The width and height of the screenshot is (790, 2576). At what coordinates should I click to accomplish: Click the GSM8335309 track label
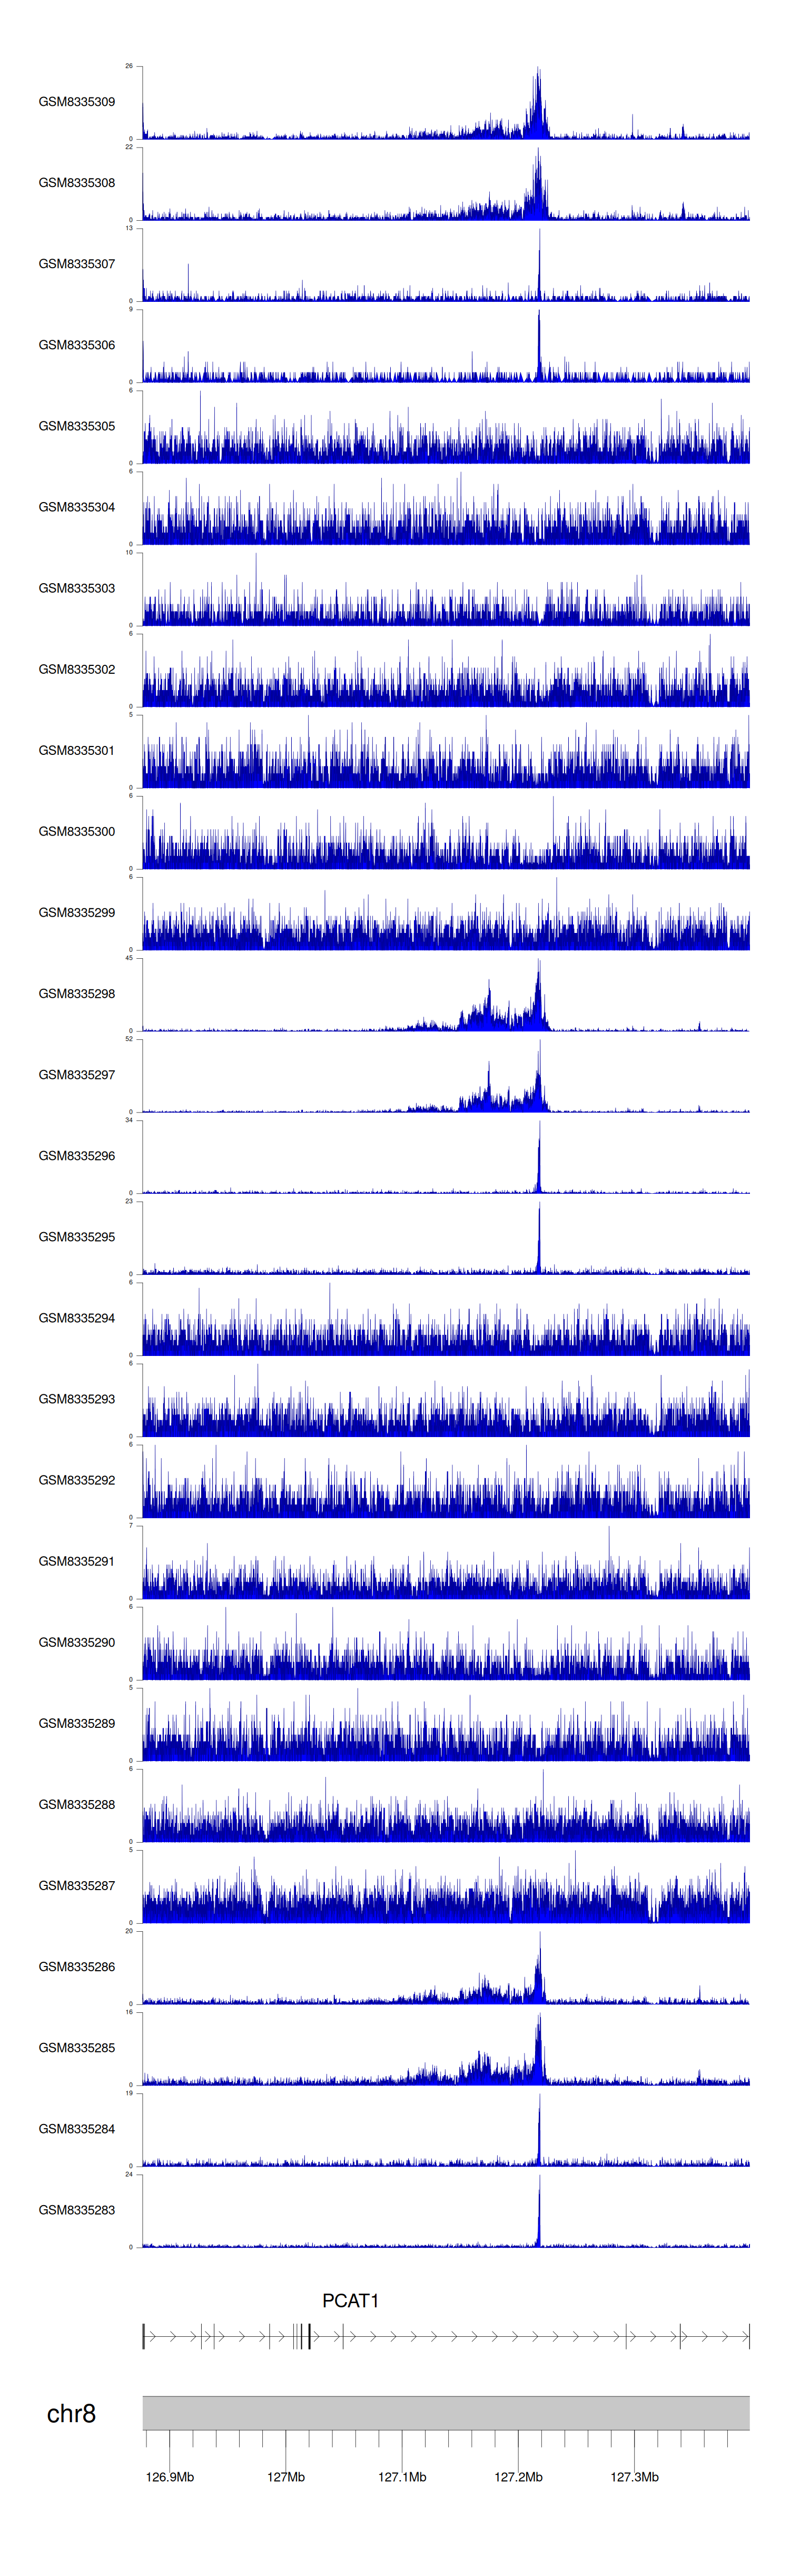click(76, 102)
